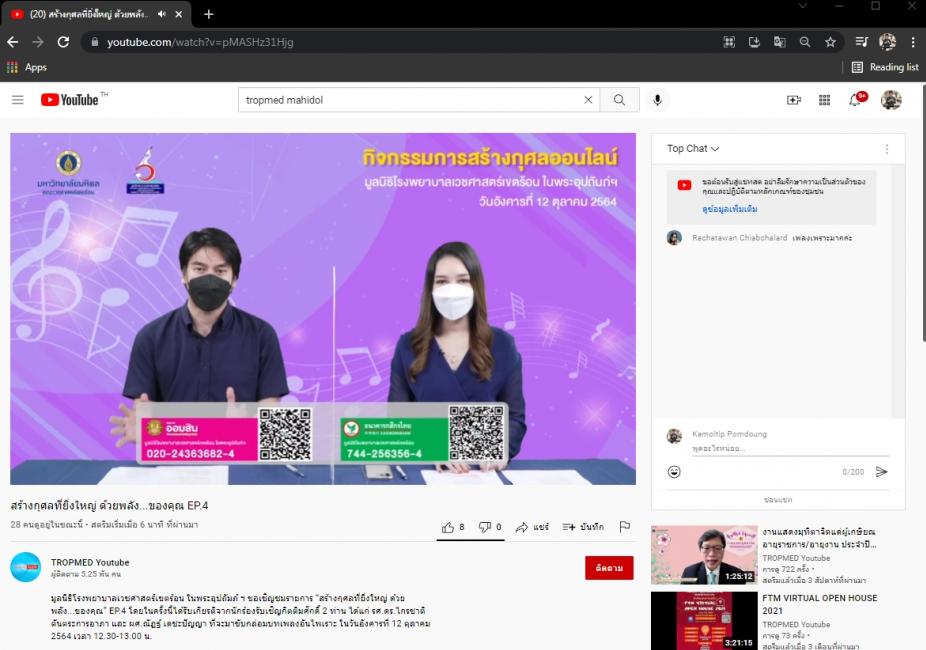926x650 pixels.
Task: Open the notifications bell
Action: coord(855,100)
